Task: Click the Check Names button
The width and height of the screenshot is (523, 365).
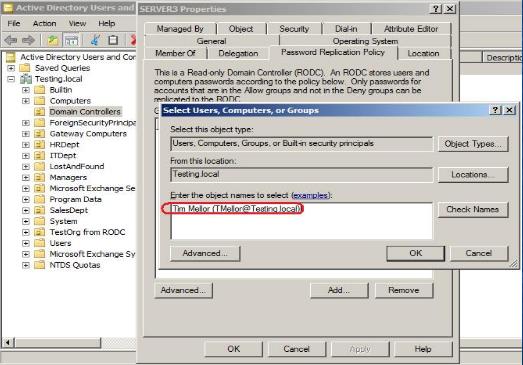Action: (473, 210)
